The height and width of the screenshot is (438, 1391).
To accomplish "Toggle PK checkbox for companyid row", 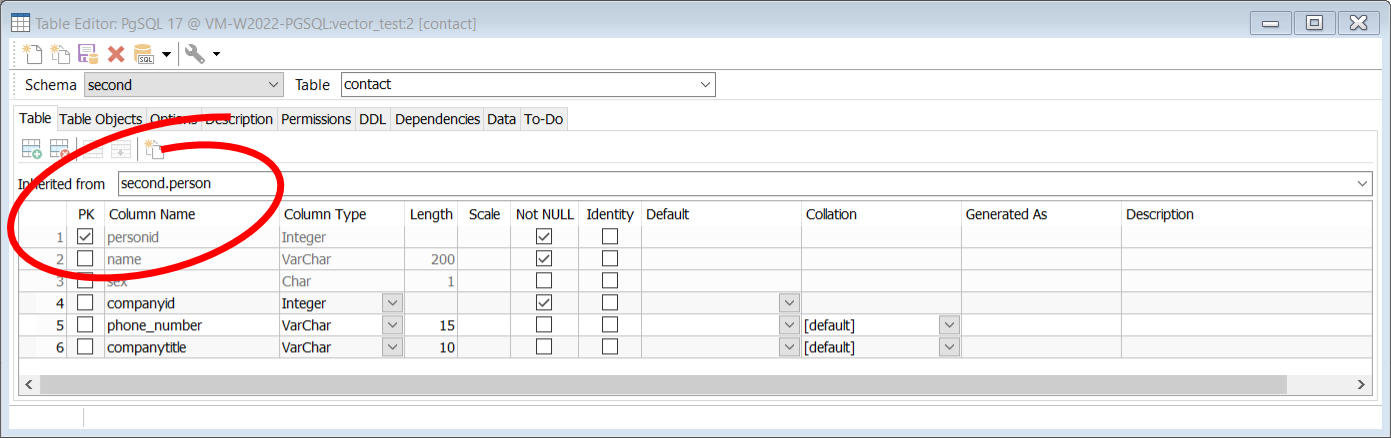I will coord(85,302).
